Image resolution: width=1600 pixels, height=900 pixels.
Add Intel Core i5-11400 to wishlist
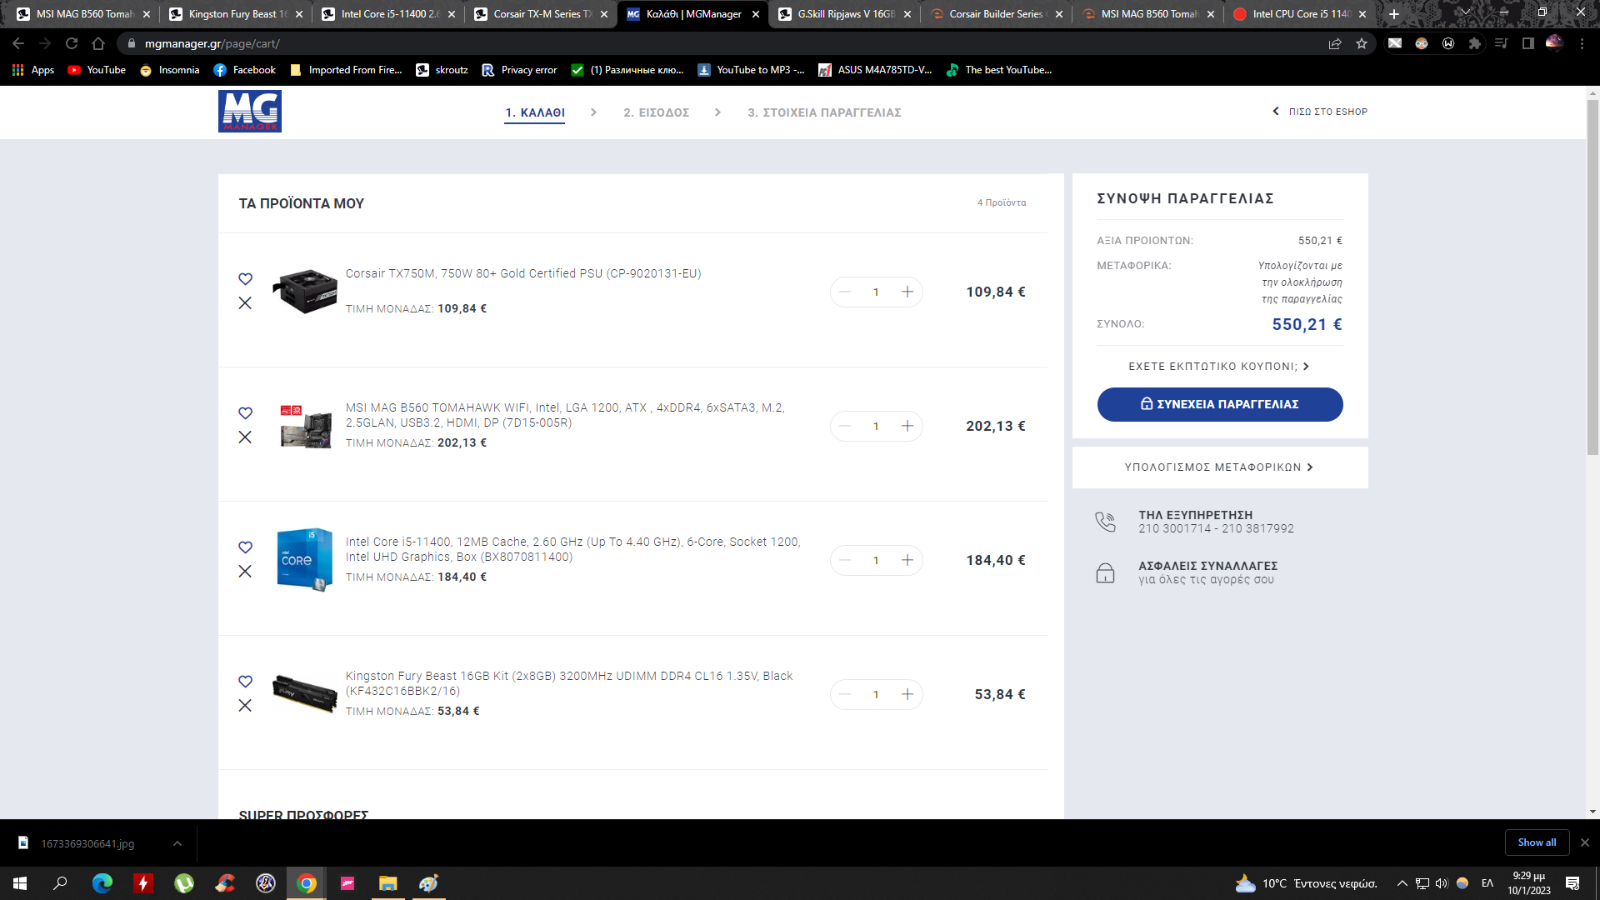[x=245, y=547]
